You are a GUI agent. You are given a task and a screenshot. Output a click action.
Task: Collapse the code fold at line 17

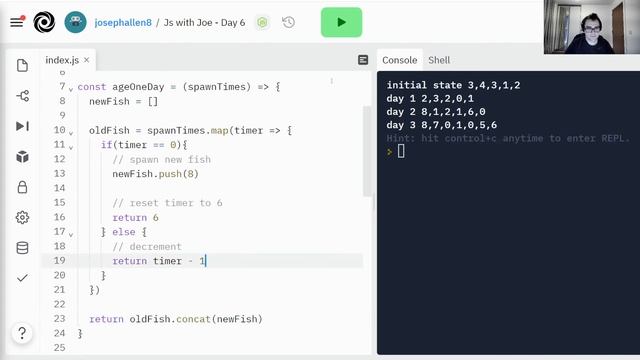point(71,234)
